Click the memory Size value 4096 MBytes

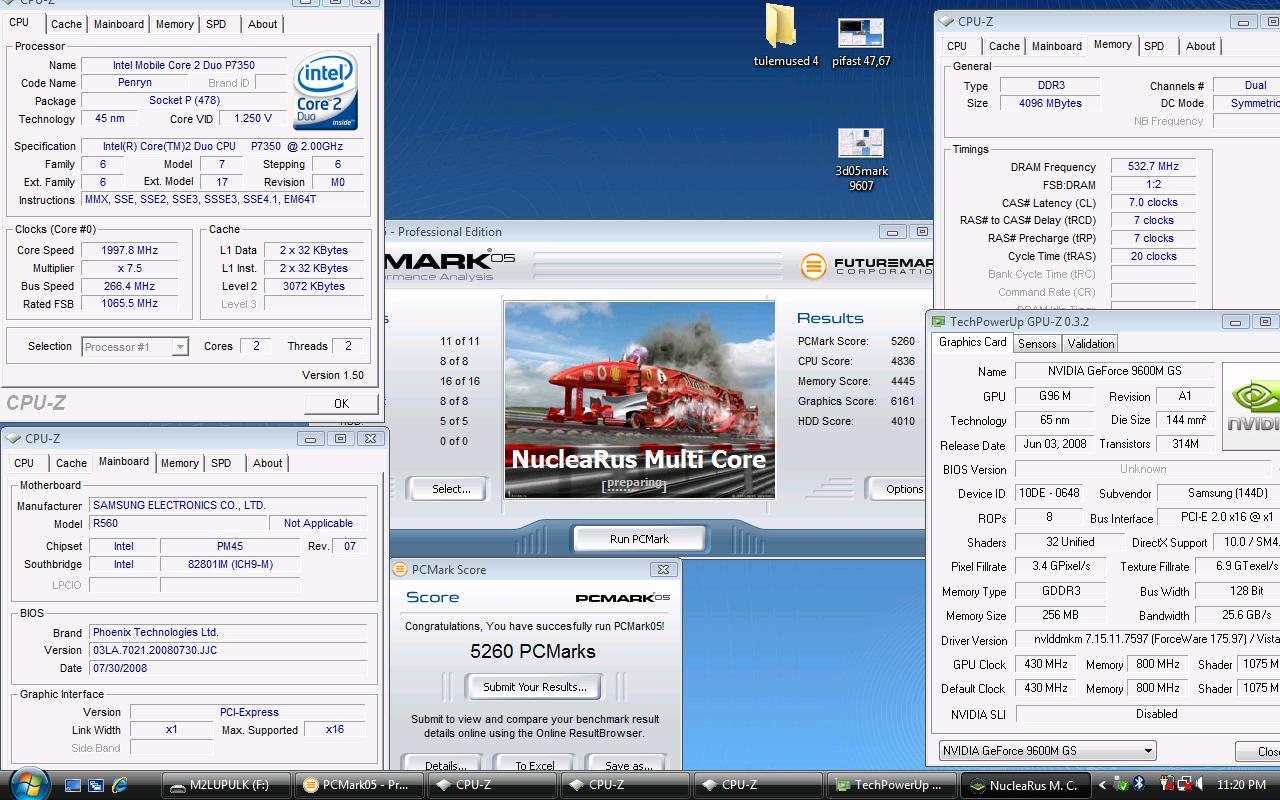1049,103
